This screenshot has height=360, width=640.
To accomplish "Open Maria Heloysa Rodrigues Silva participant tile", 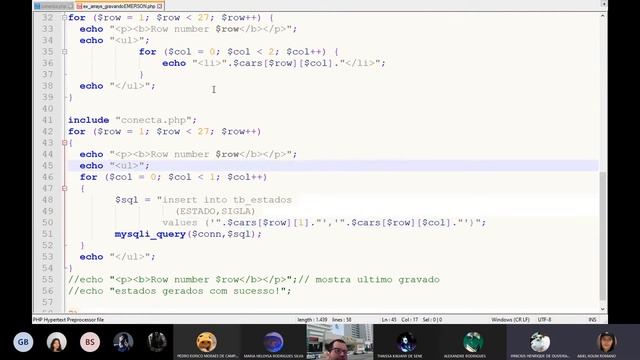I will tap(273, 342).
